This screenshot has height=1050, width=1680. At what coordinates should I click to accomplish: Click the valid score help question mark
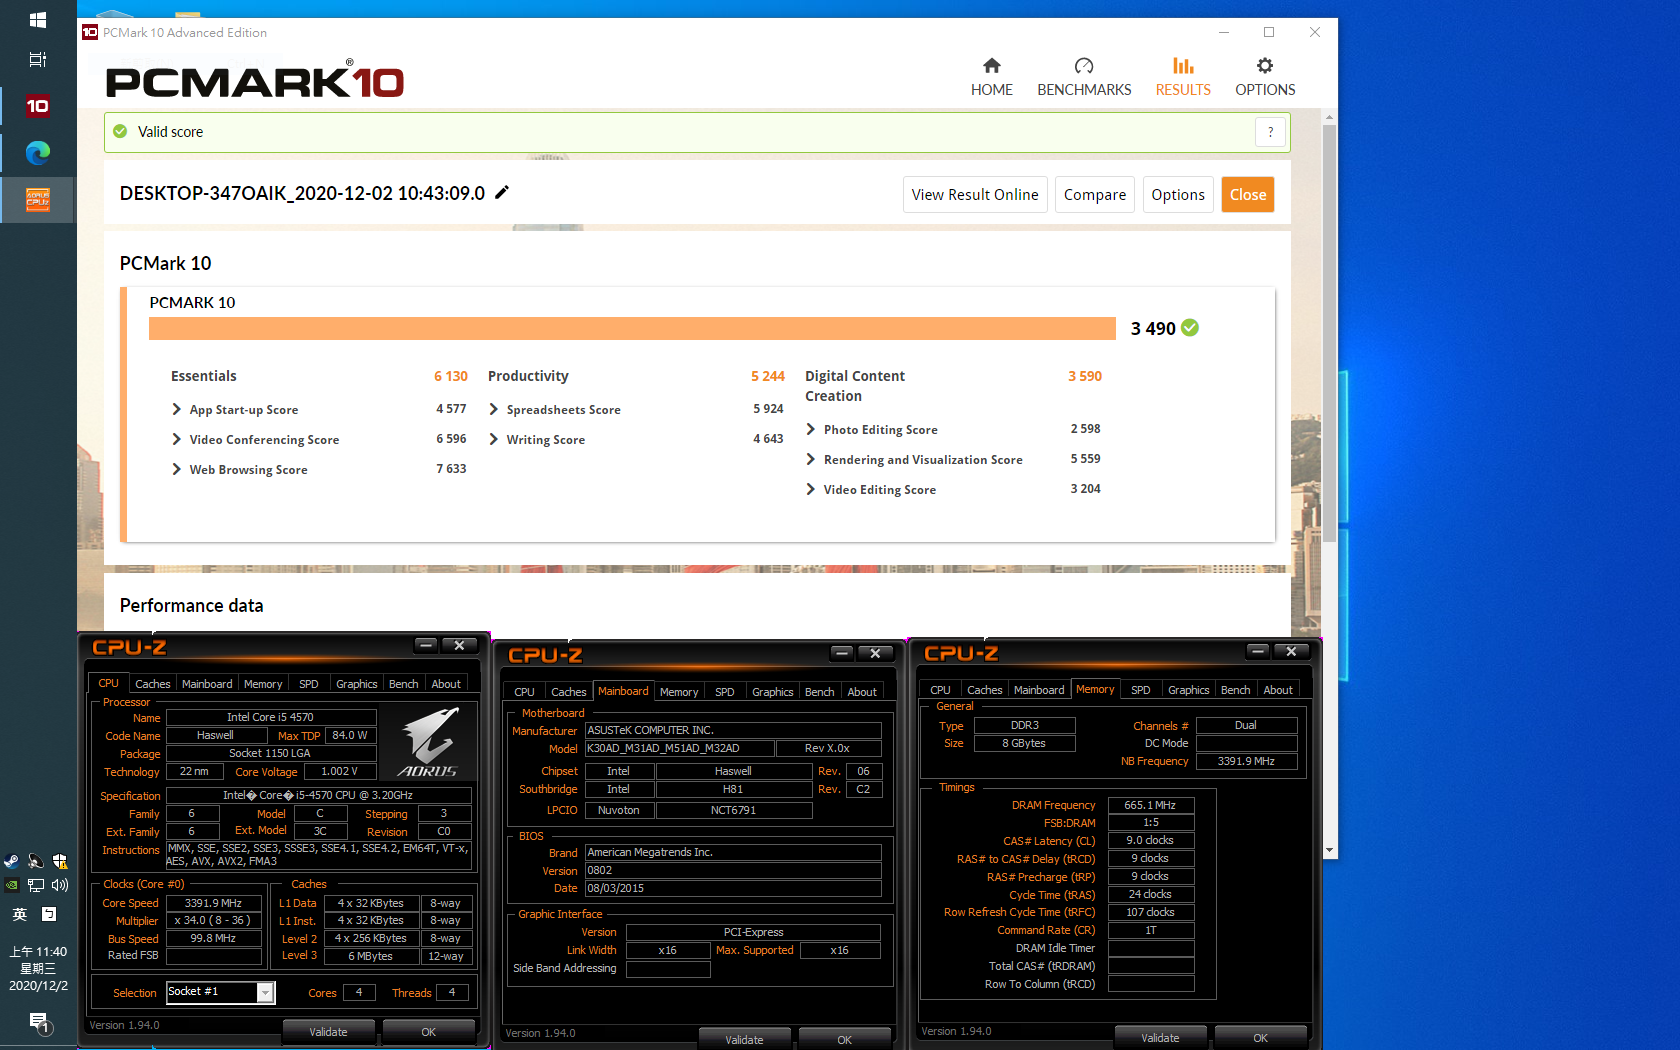1270,132
